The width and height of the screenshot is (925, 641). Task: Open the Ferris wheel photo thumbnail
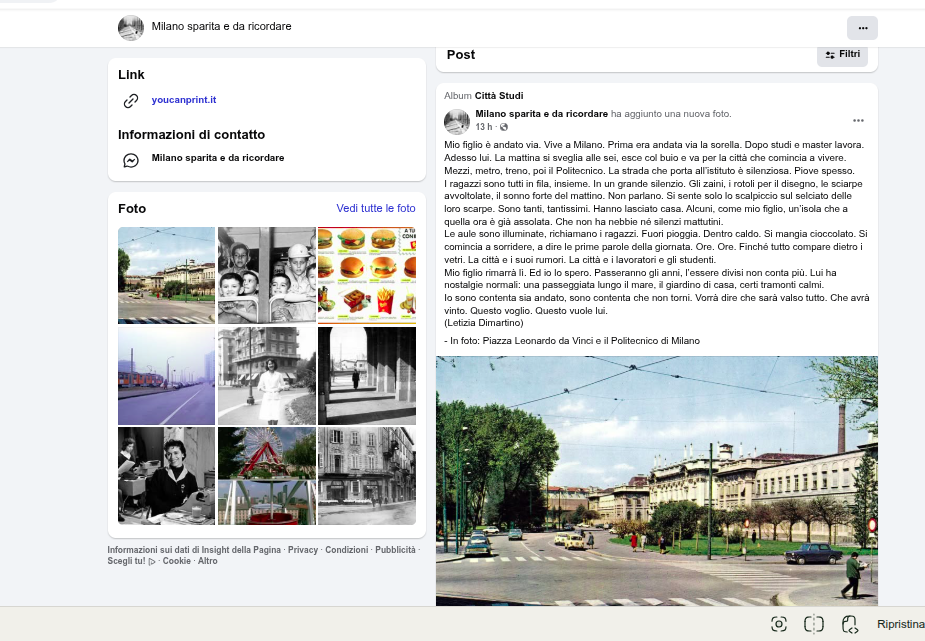tap(266, 476)
